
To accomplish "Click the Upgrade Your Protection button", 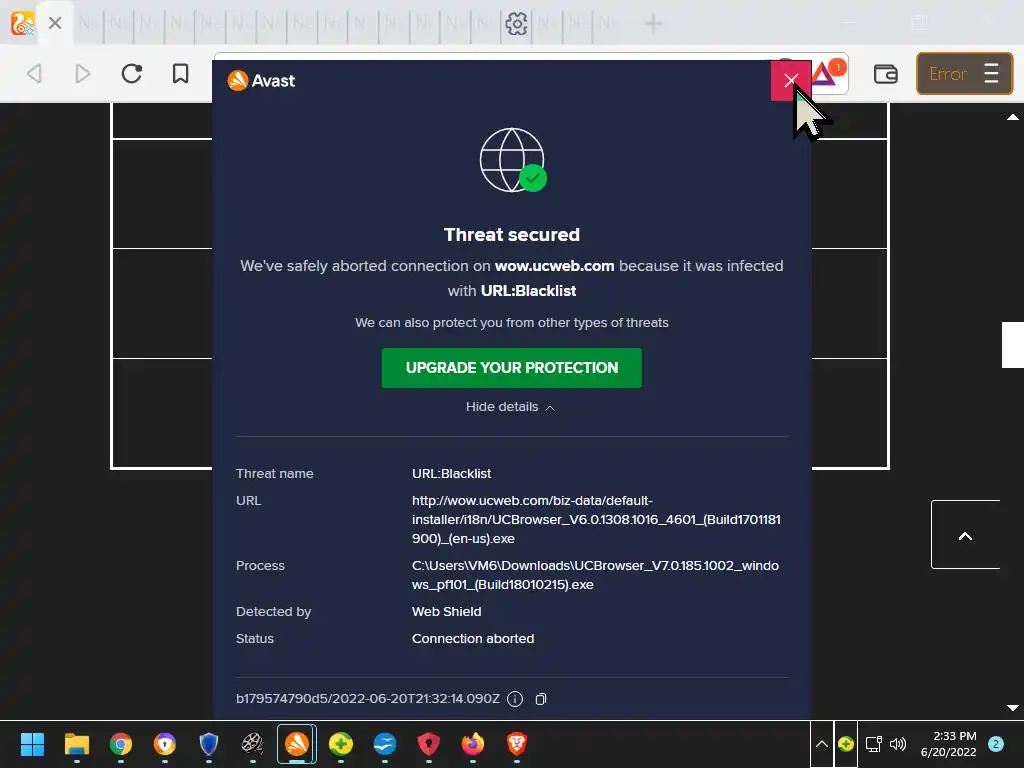I will (511, 368).
